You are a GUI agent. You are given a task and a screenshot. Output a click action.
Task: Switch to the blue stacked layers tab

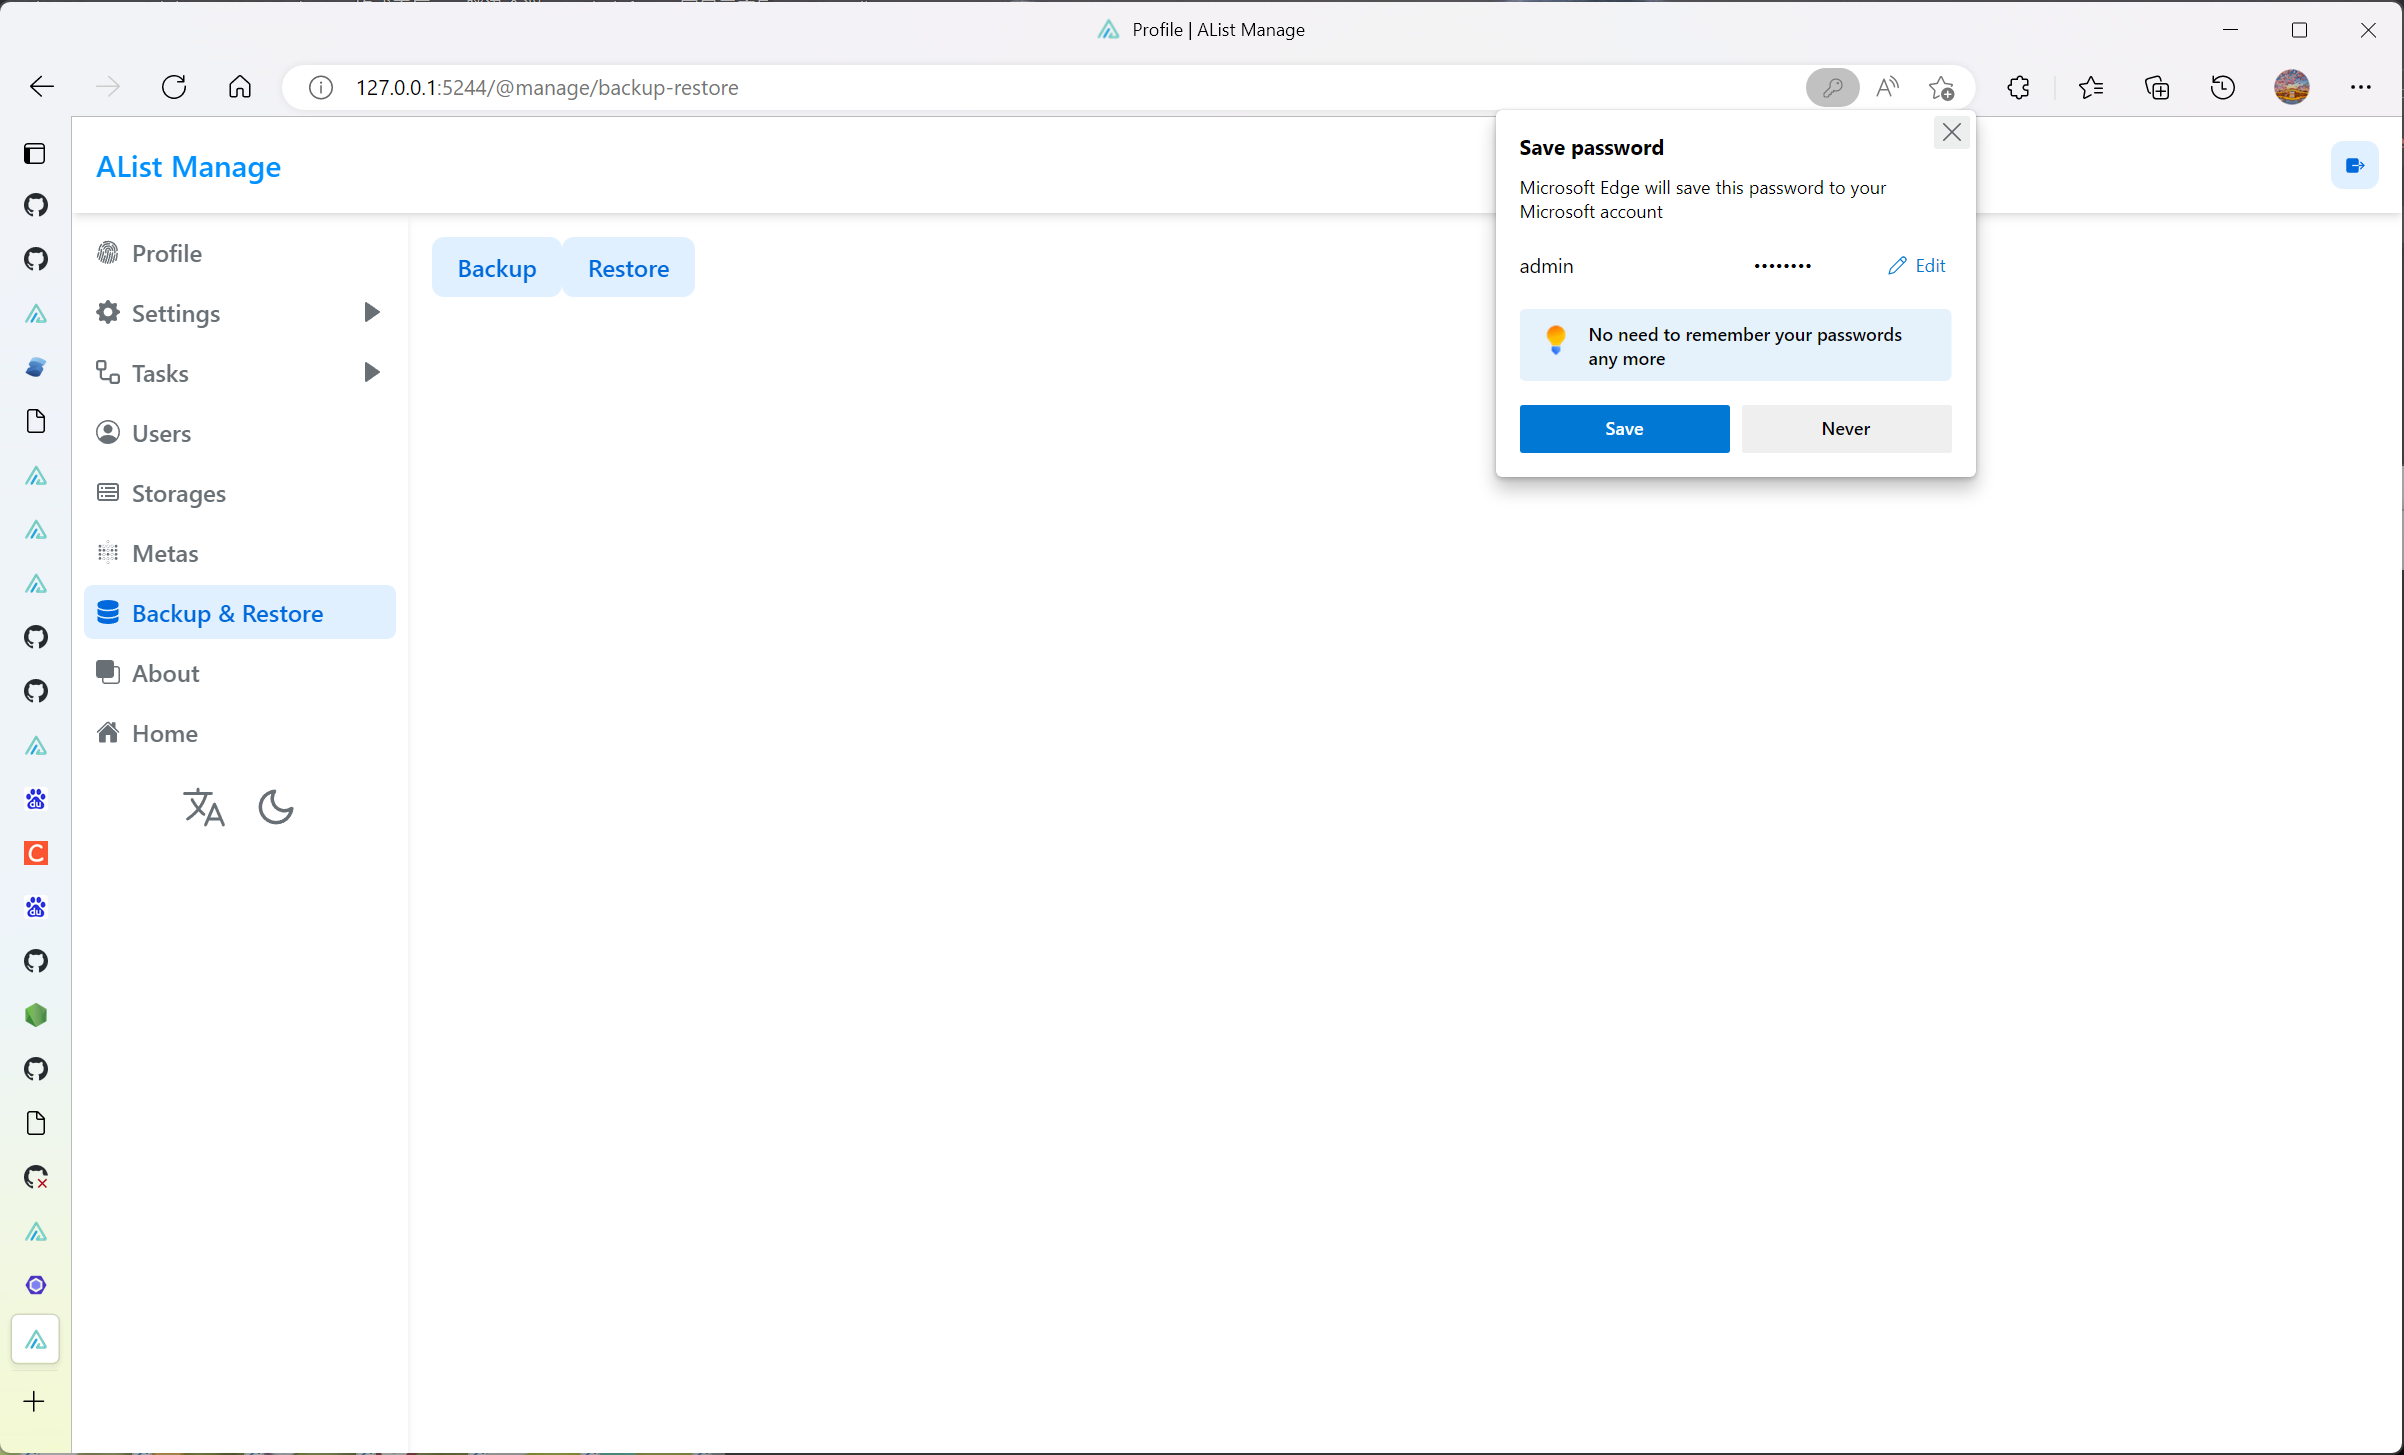[x=36, y=367]
